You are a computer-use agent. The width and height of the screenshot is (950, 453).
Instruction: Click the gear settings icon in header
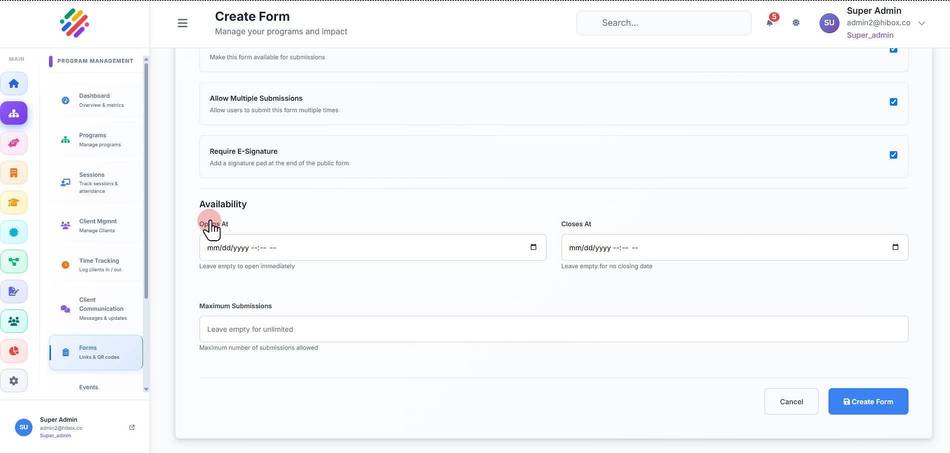click(x=796, y=23)
